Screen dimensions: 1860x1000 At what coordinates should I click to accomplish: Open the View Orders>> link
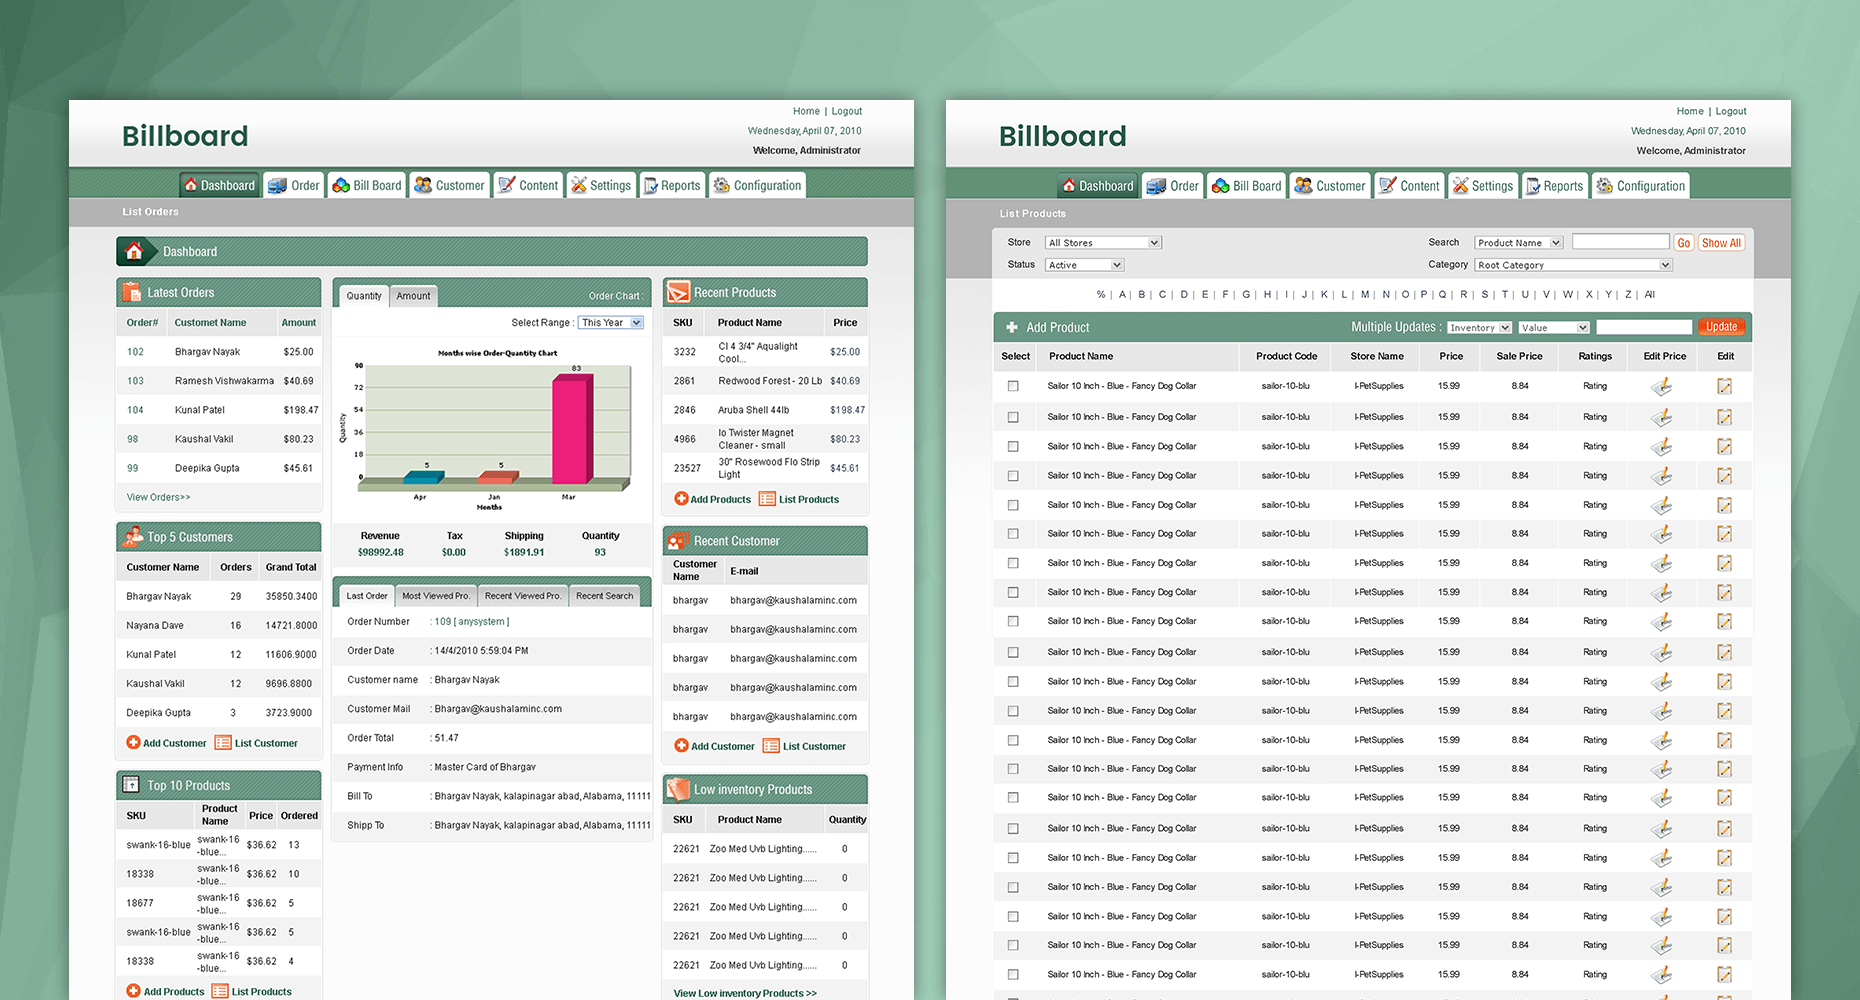(x=158, y=497)
